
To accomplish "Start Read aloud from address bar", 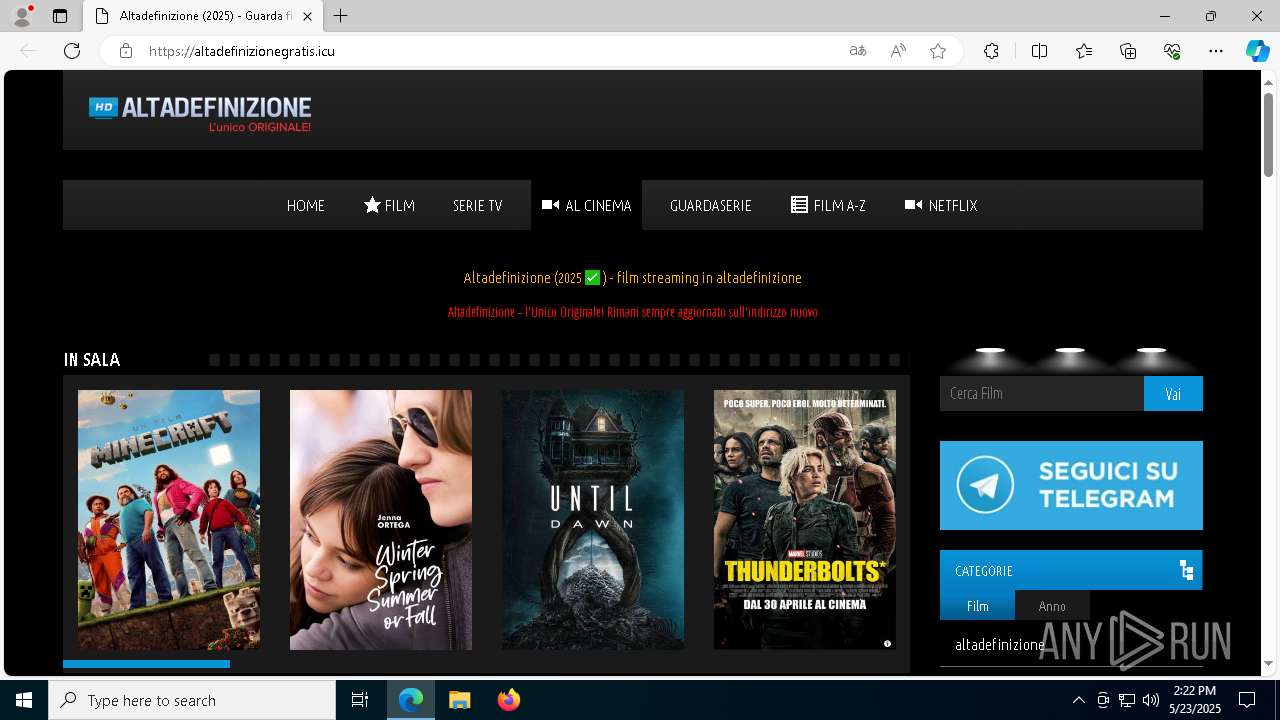I will pyautogui.click(x=898, y=51).
